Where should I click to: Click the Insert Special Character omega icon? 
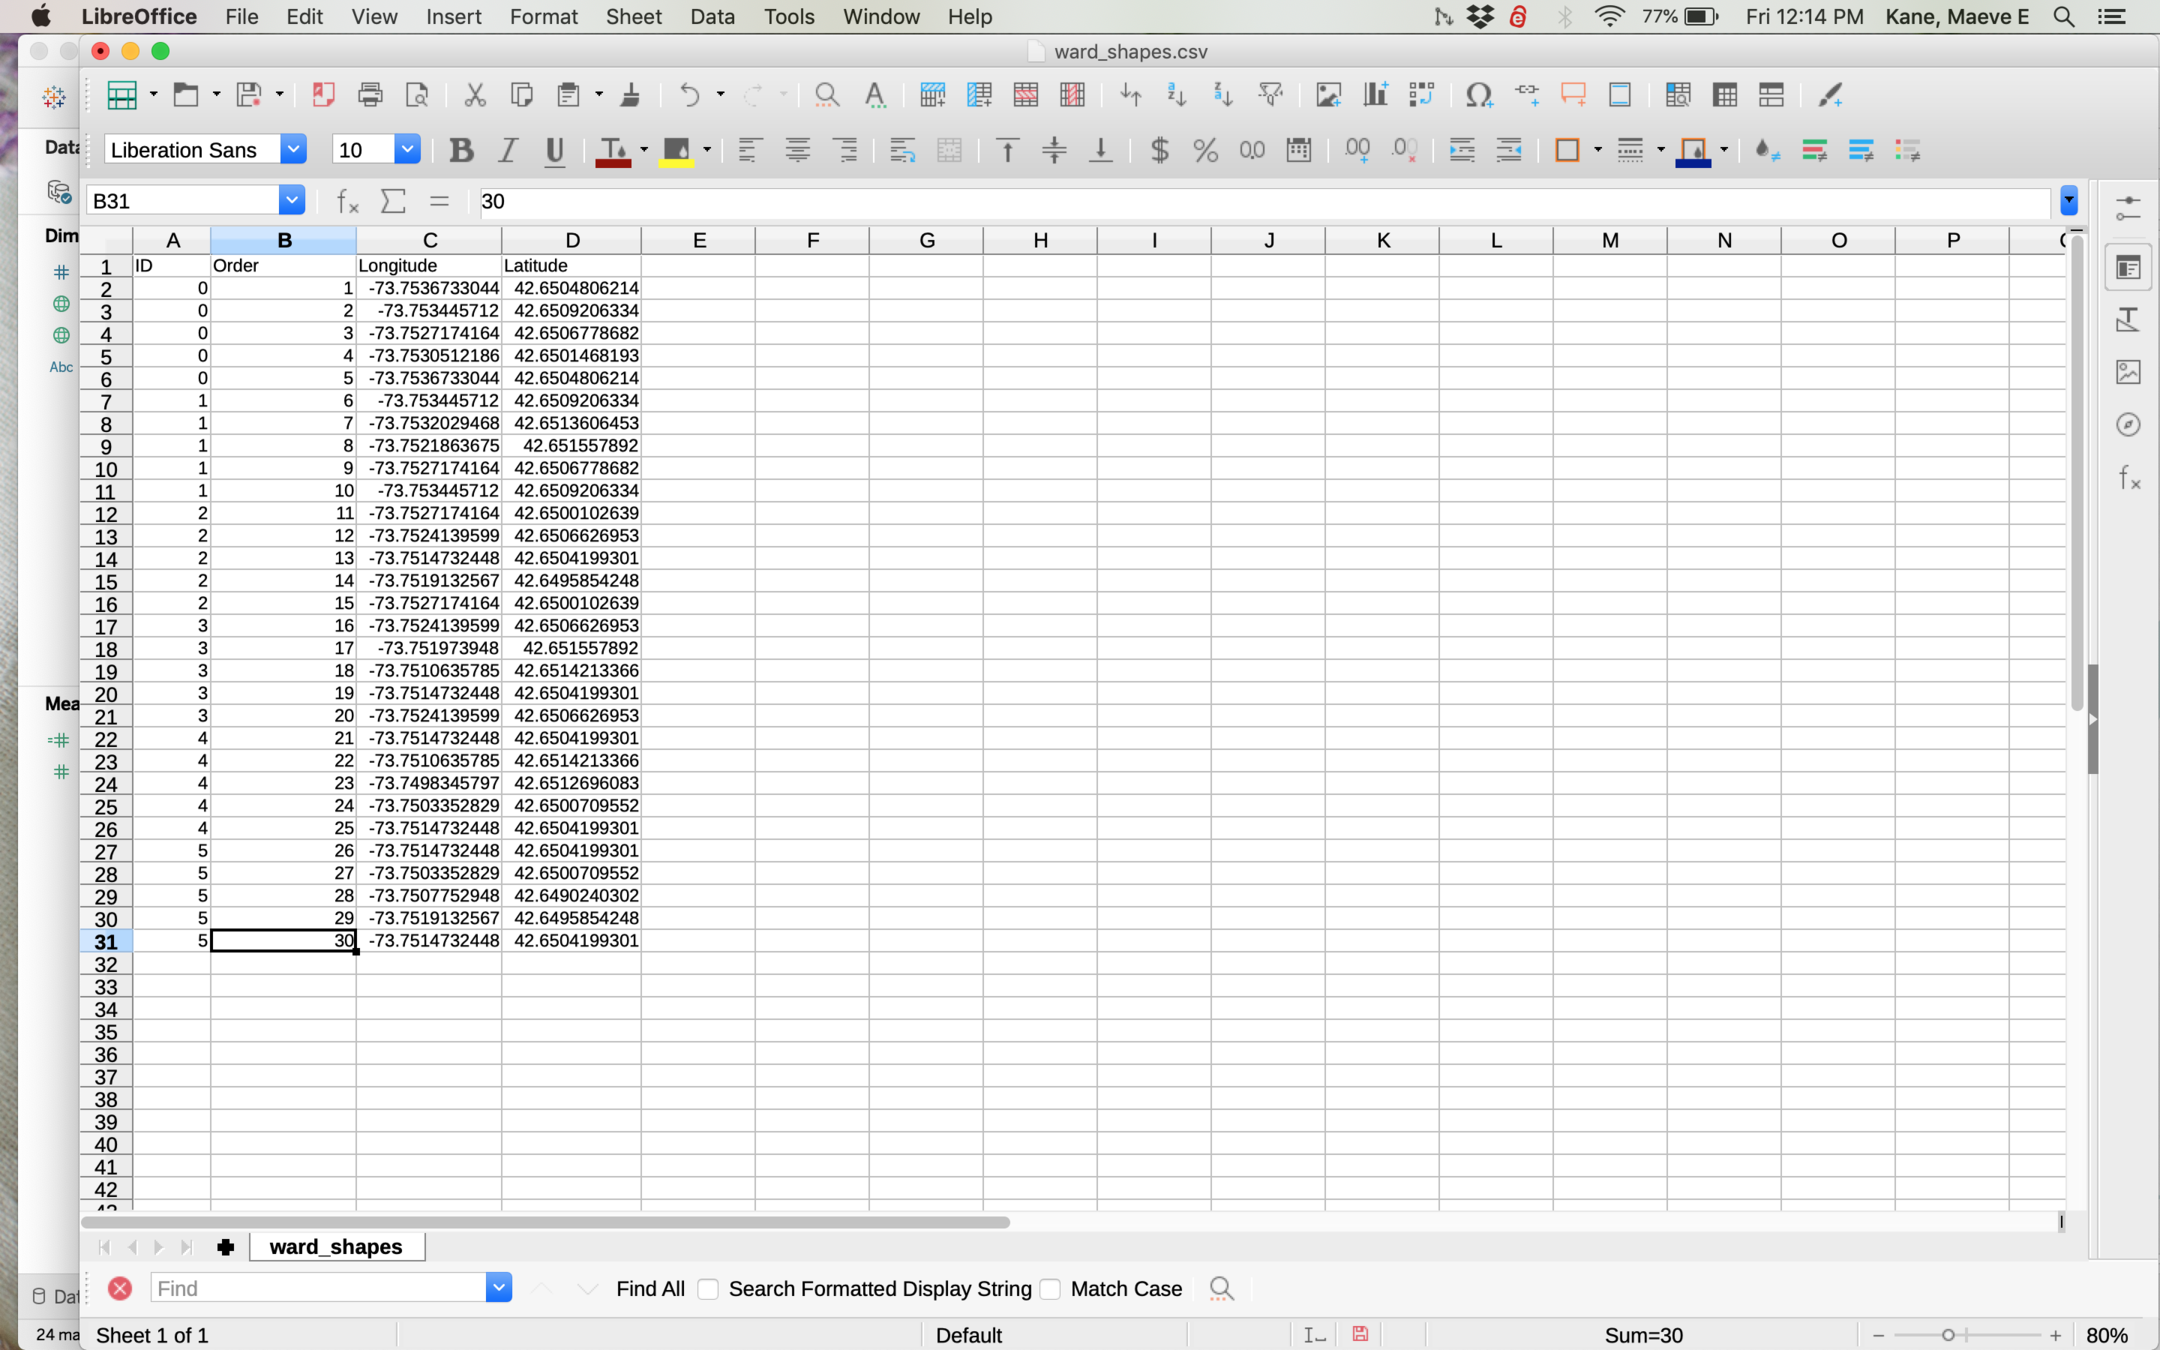pyautogui.click(x=1478, y=95)
